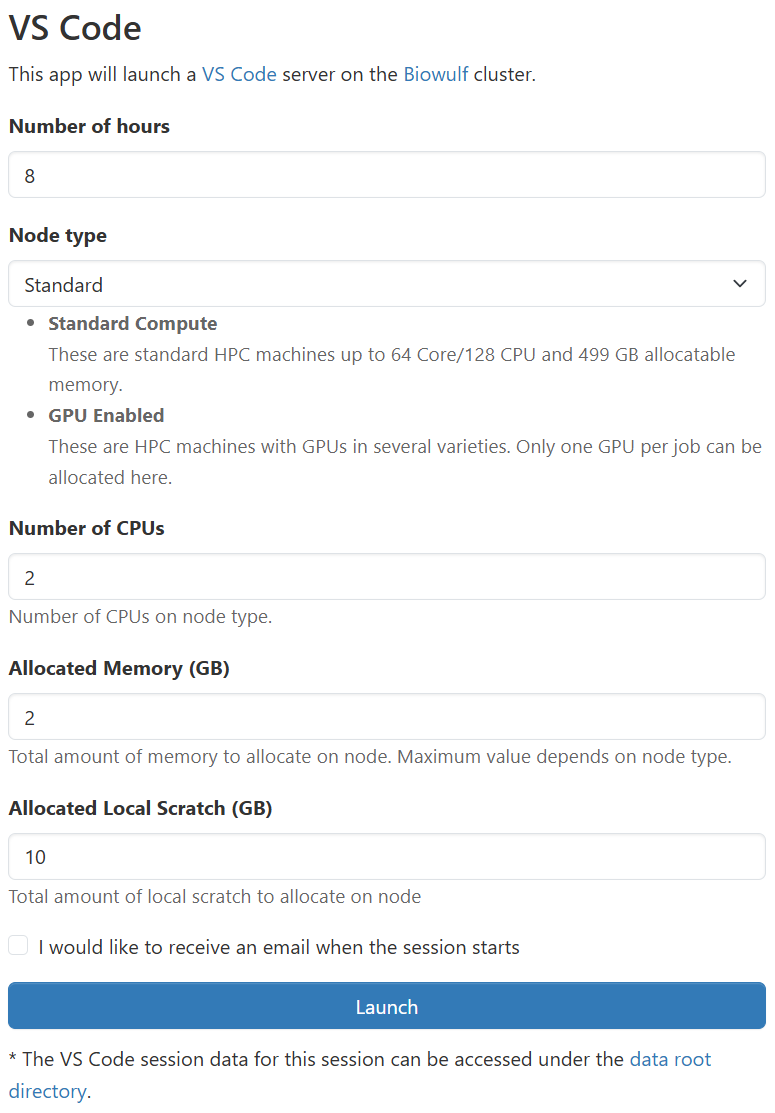Click the VS Code page heading

coord(75,27)
